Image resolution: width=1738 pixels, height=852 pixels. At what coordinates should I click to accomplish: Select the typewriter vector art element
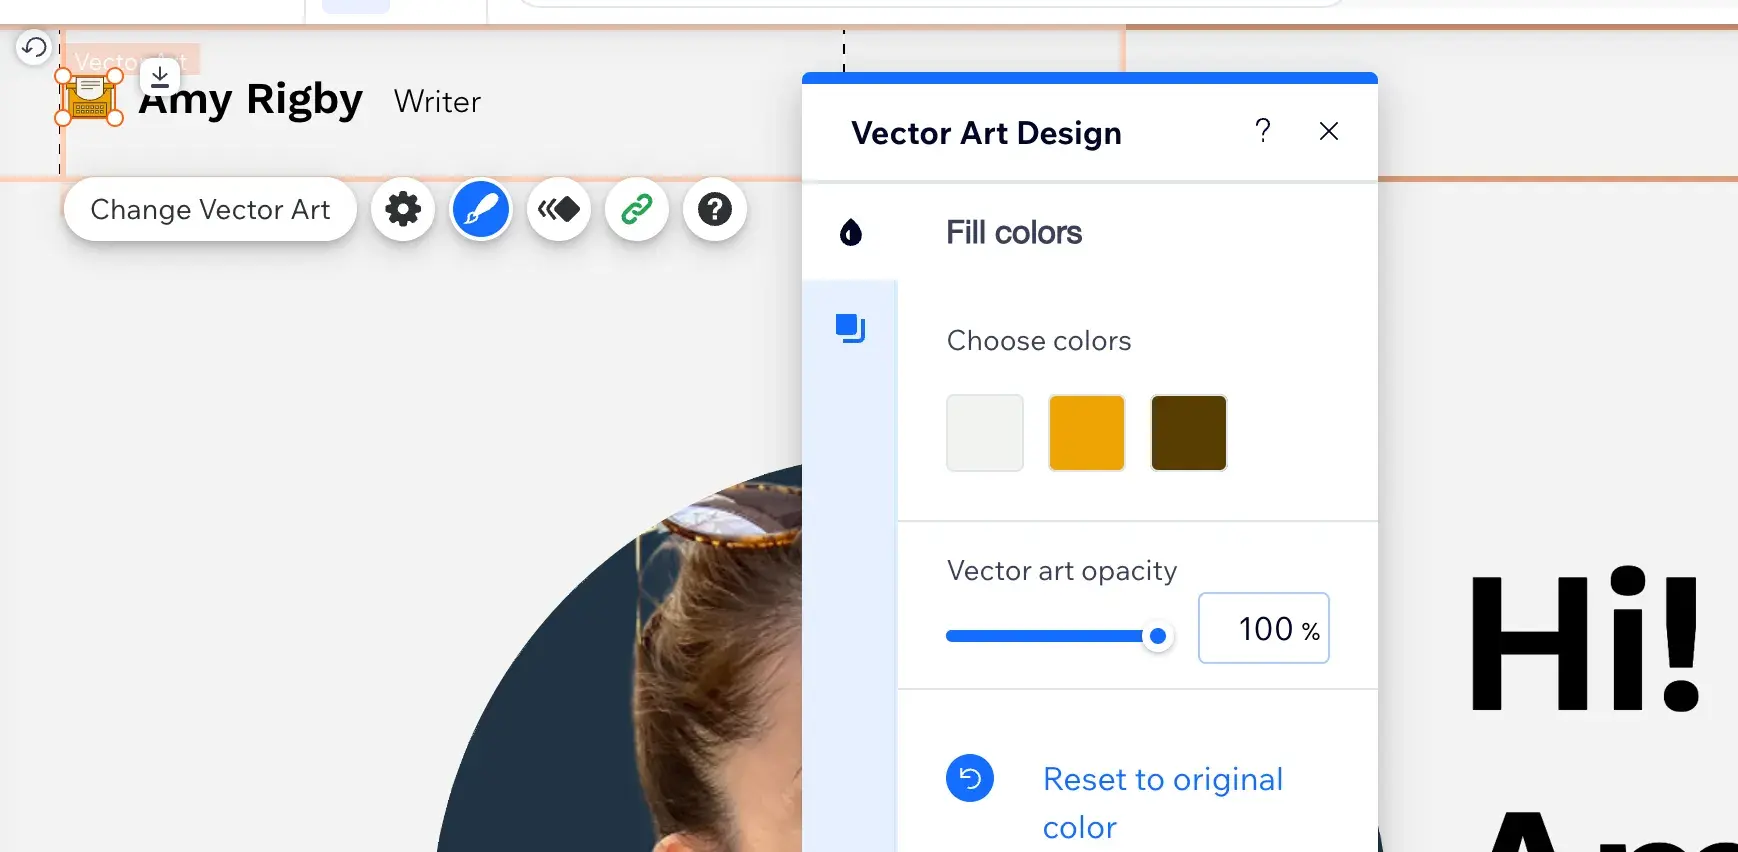89,98
